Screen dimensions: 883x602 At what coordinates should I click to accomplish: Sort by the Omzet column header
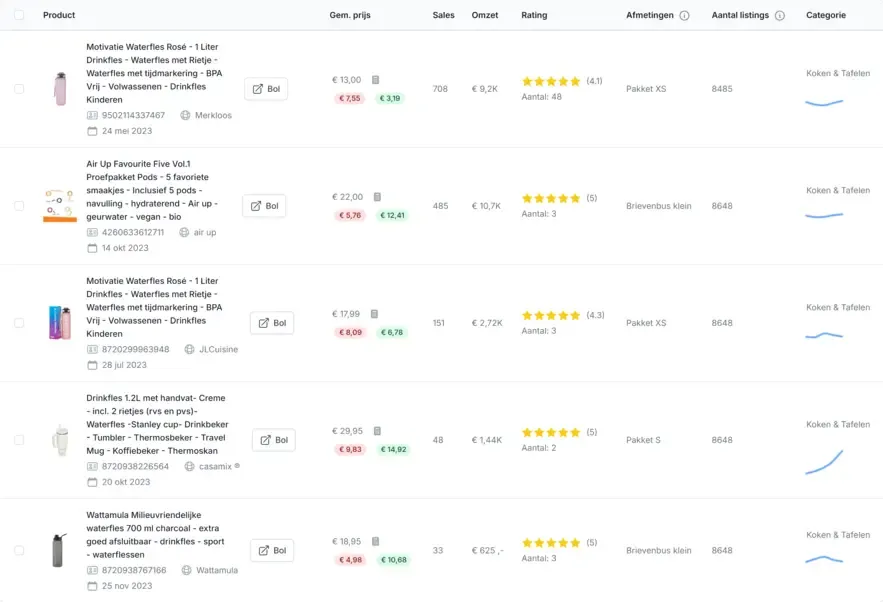pos(485,15)
